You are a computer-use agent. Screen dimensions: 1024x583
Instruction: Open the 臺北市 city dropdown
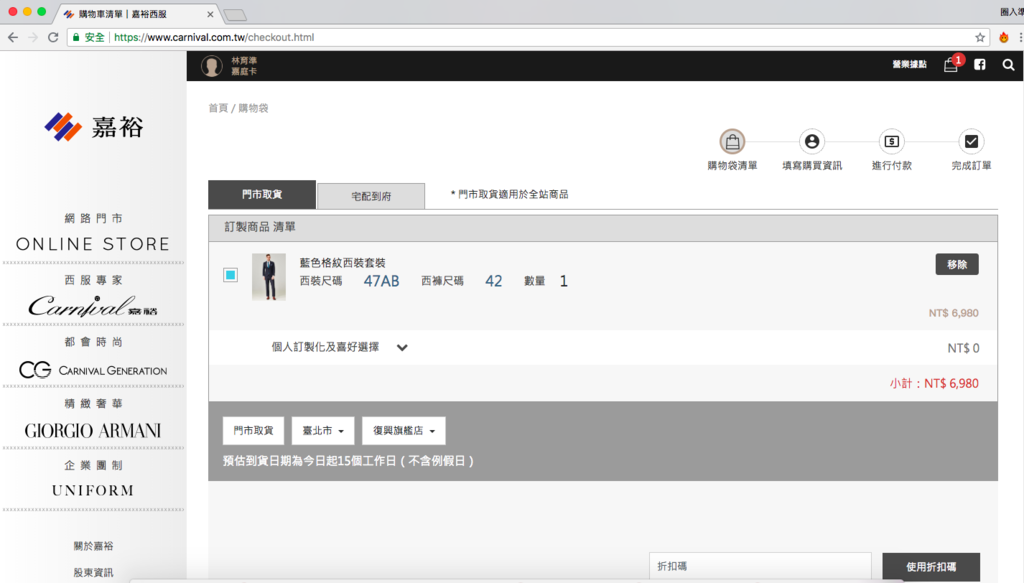323,431
